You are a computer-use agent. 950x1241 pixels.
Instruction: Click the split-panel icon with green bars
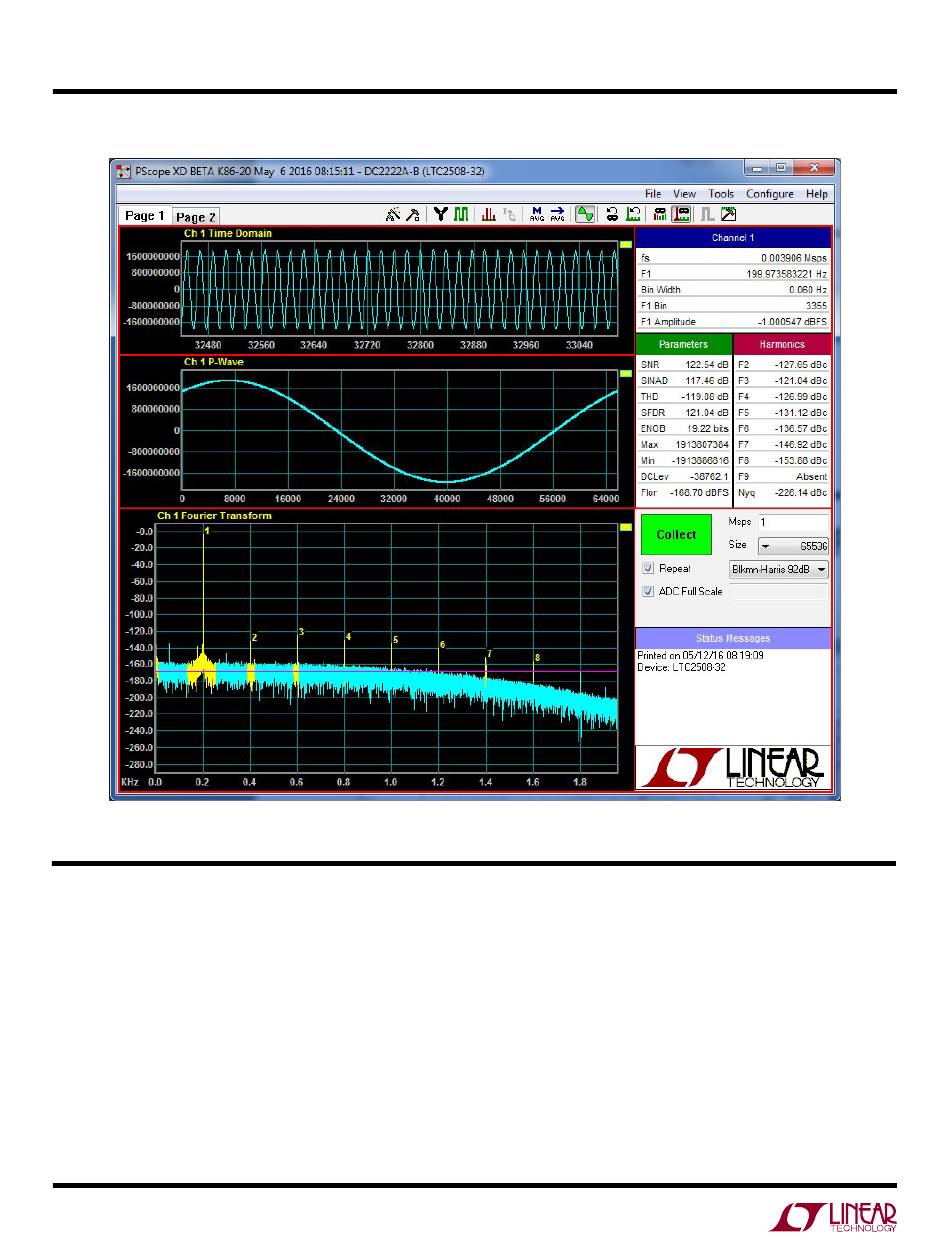(x=660, y=214)
